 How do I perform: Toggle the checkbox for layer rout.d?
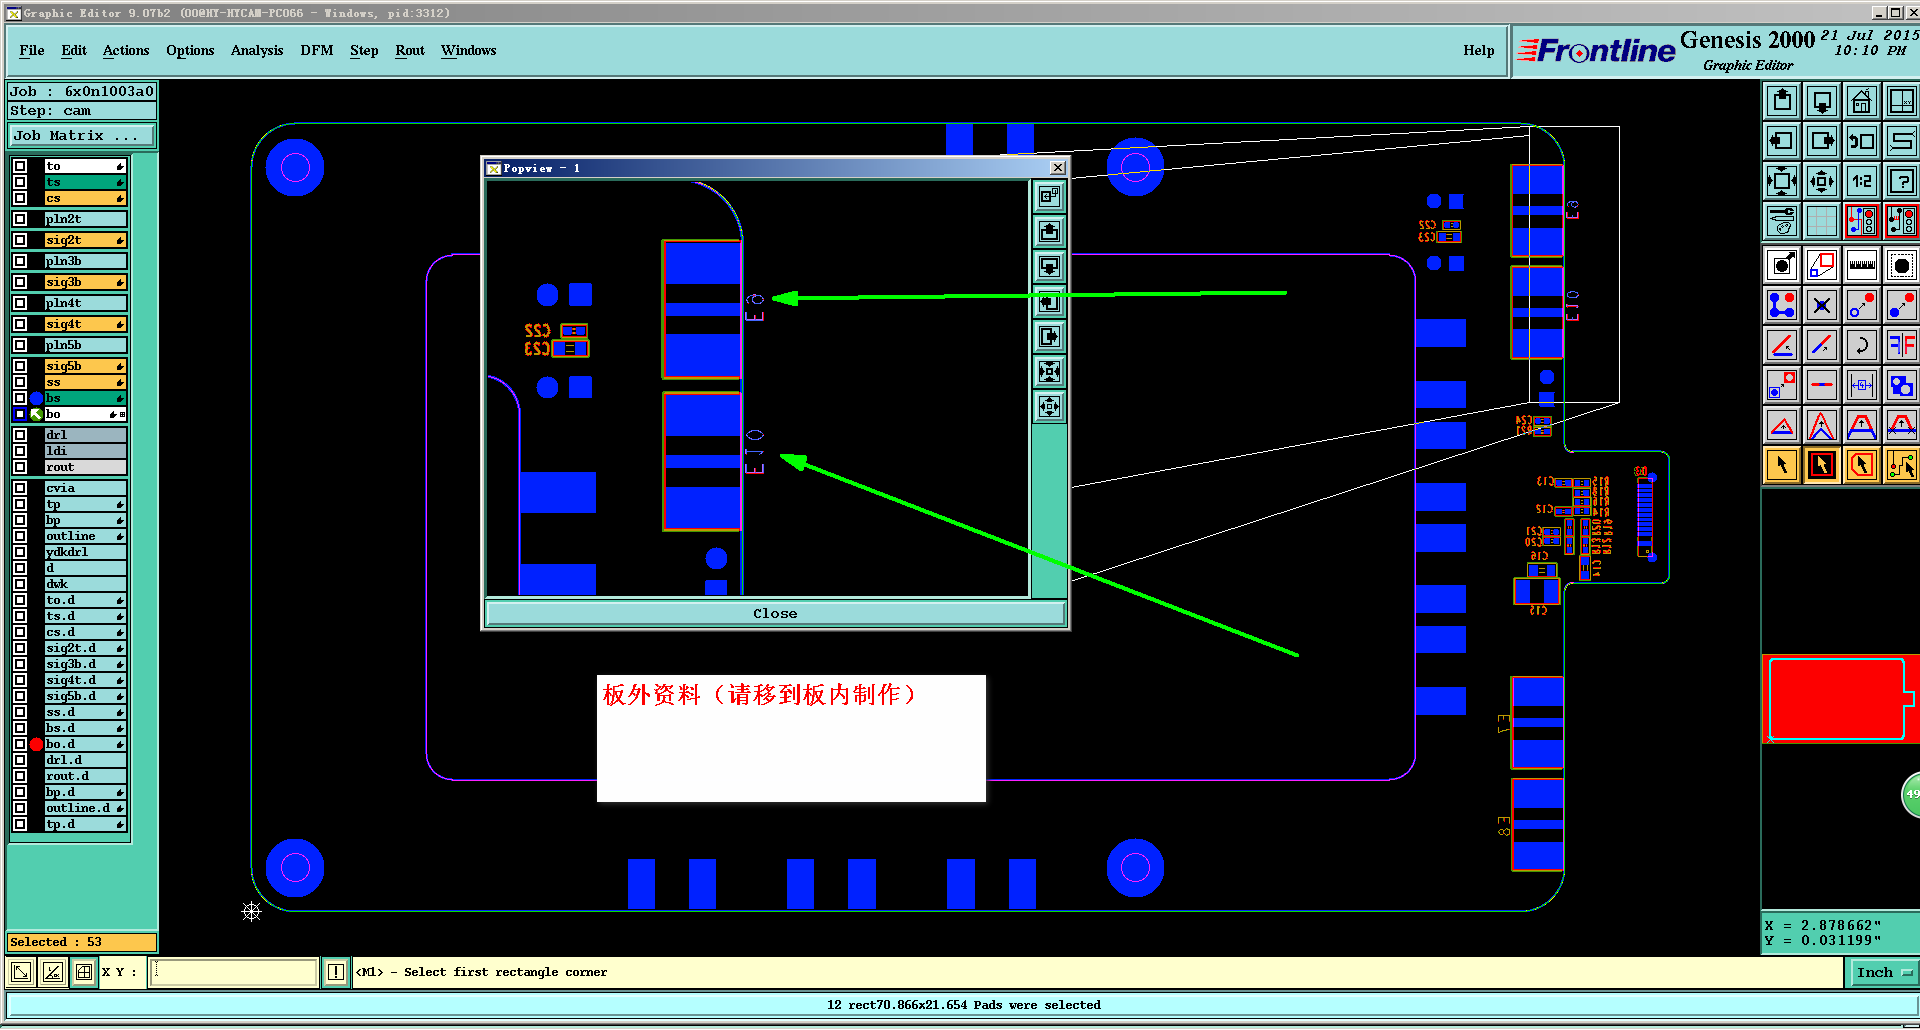(20, 776)
